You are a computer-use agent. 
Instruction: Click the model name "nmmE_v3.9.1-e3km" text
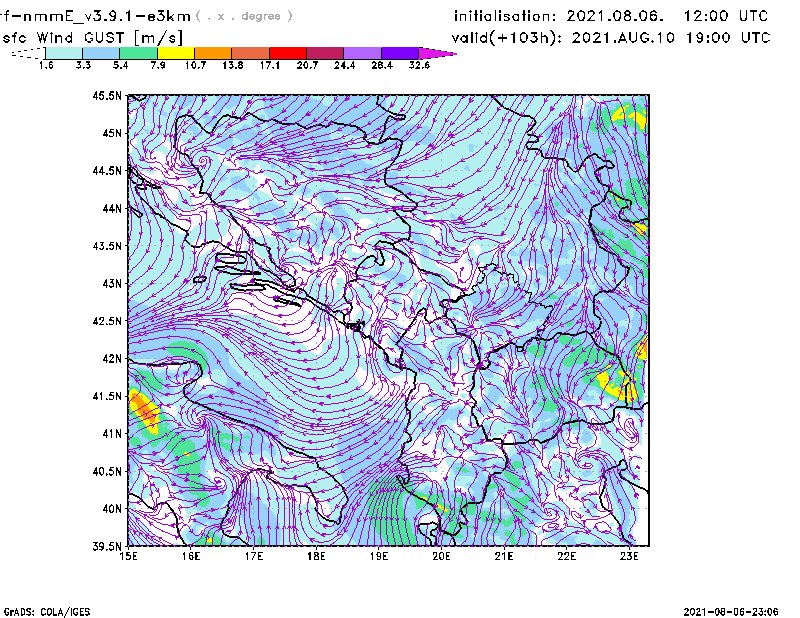[107, 16]
